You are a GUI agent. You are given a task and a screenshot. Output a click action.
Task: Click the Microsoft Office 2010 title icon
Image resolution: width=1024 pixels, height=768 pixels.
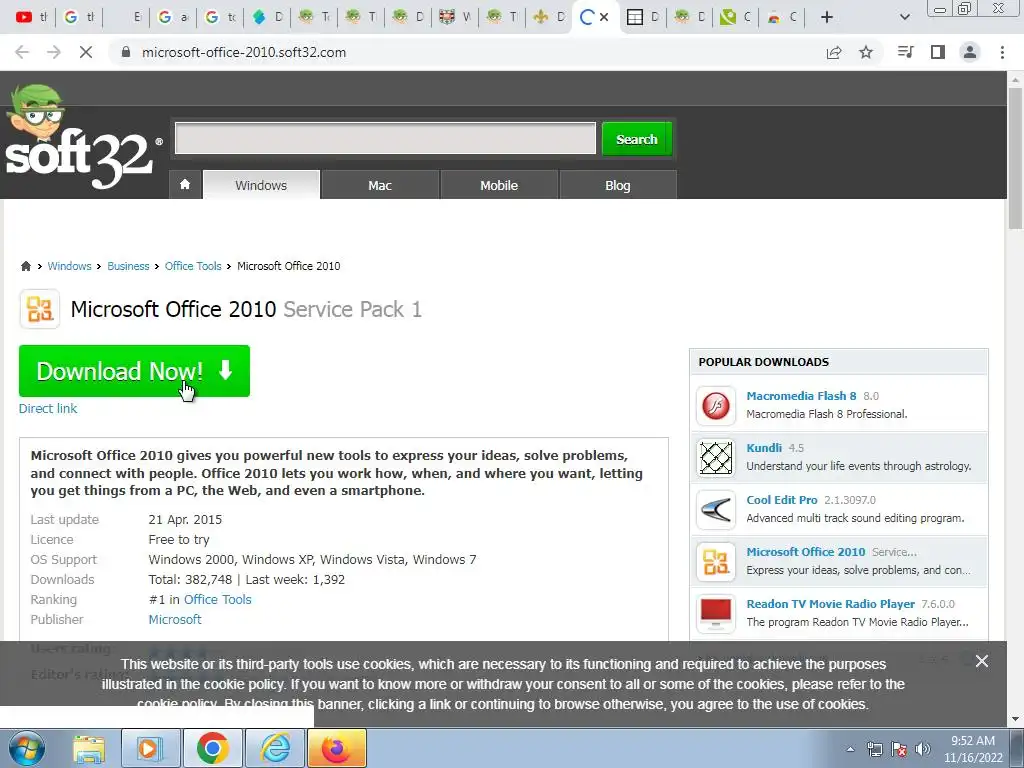pyautogui.click(x=40, y=309)
